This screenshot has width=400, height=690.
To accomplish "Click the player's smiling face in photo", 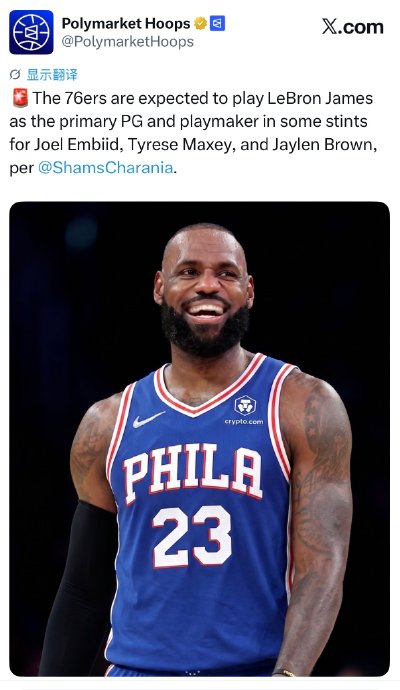I will pos(205,286).
